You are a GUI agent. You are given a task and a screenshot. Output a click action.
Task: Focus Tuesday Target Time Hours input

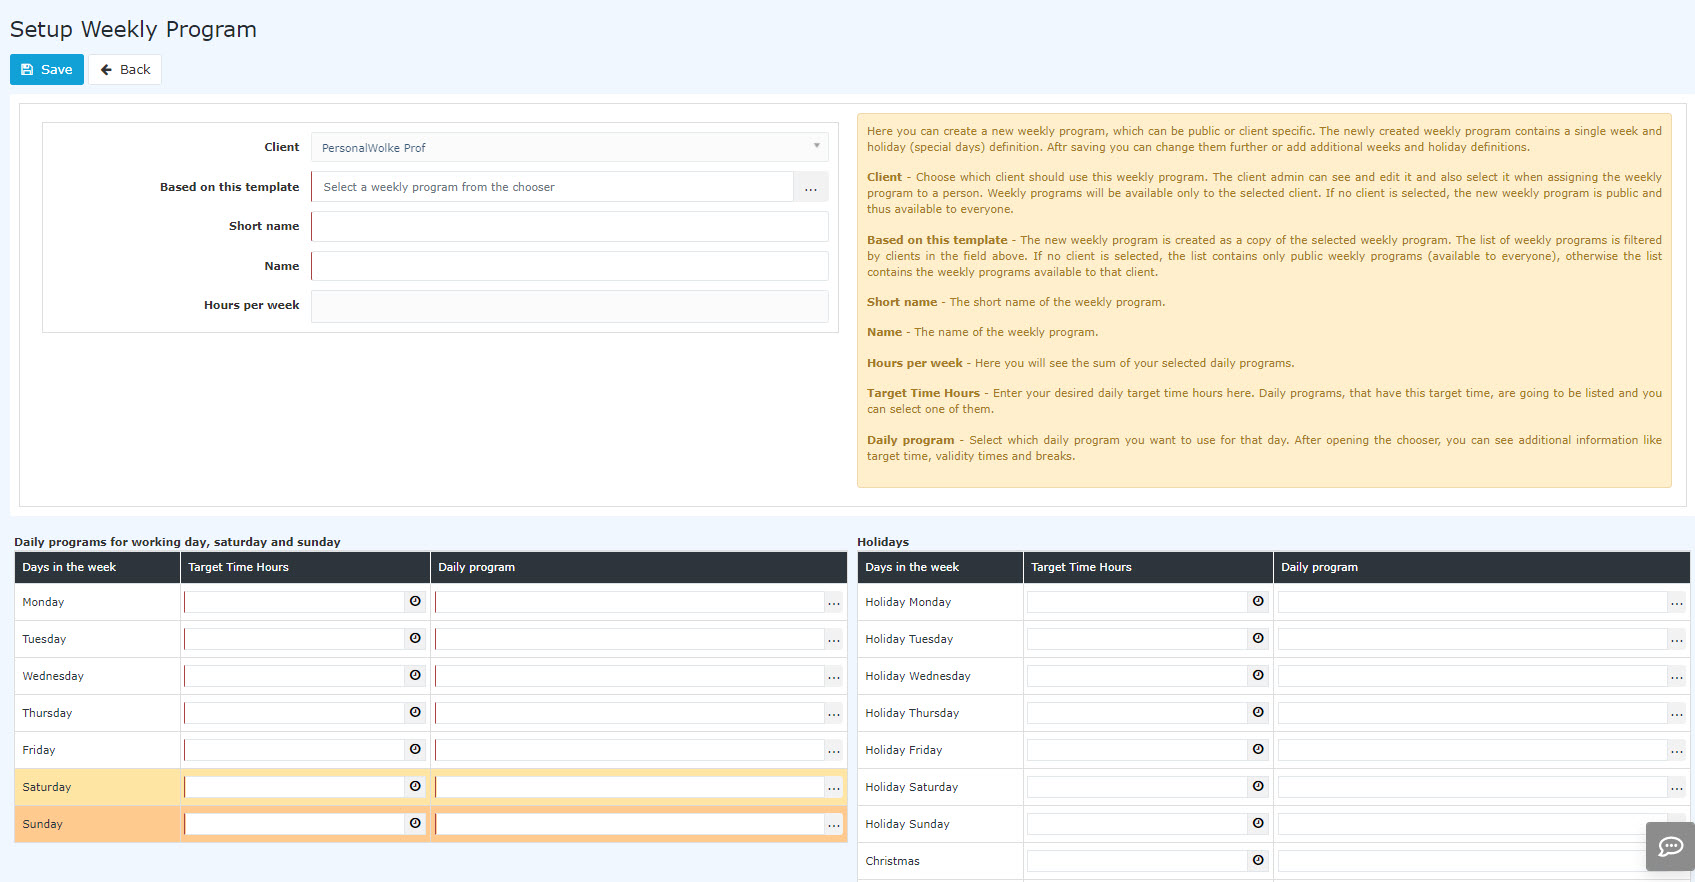tap(295, 639)
